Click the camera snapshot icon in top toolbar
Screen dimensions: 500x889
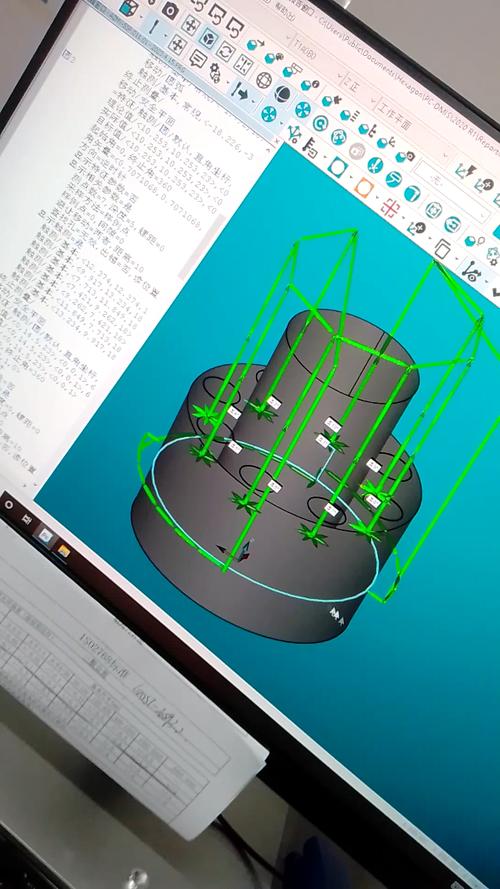171,10
